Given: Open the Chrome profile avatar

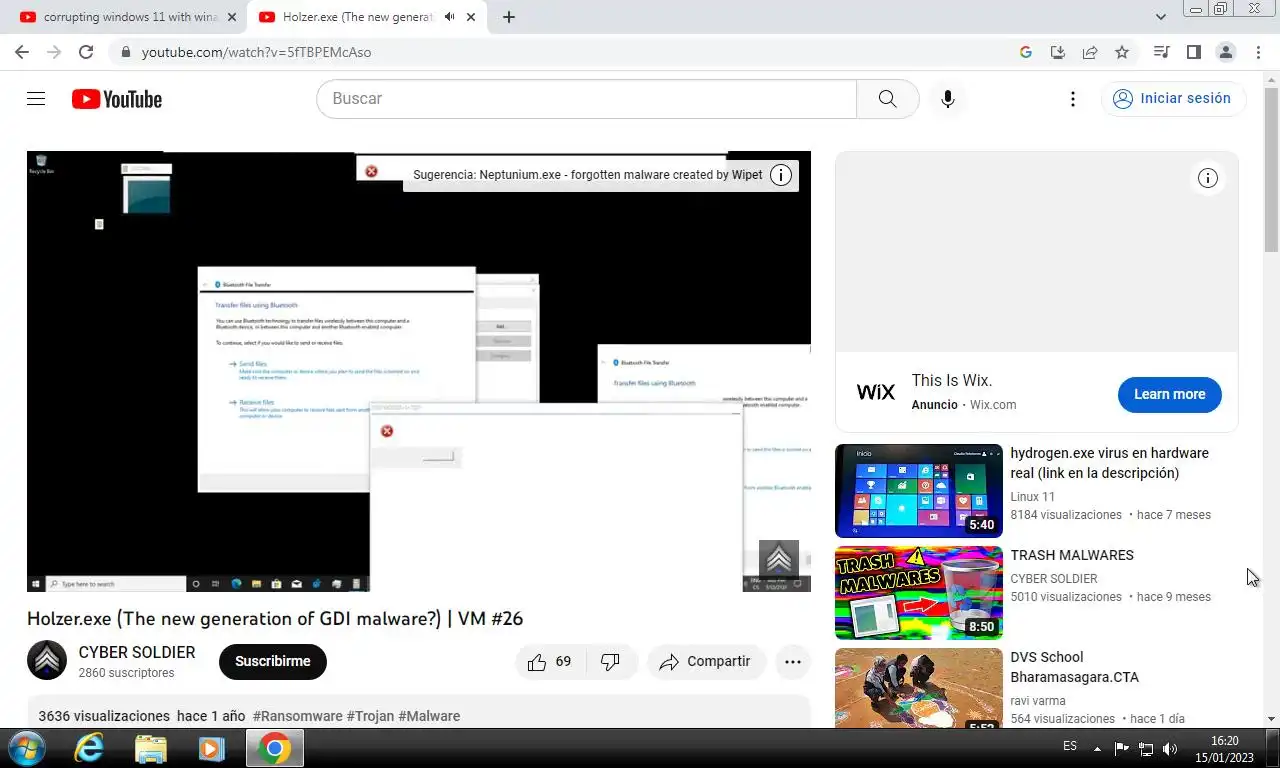Looking at the screenshot, I should pos(1225,52).
